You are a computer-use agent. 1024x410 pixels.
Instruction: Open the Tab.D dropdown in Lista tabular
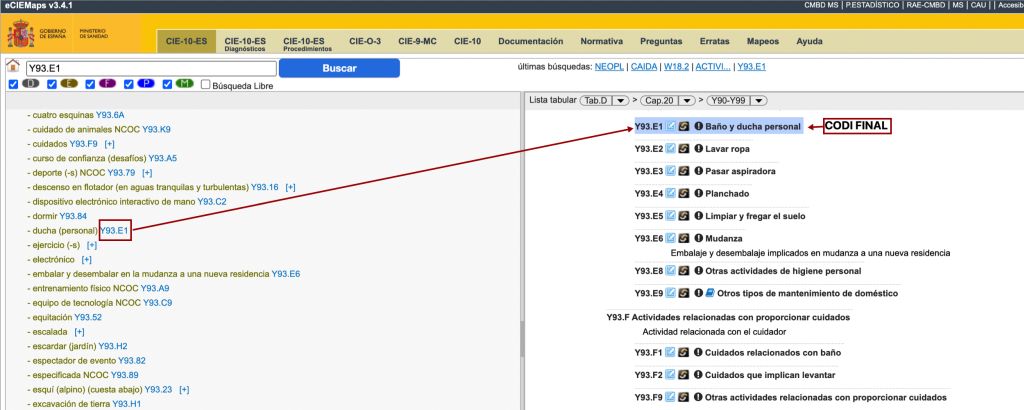point(604,100)
